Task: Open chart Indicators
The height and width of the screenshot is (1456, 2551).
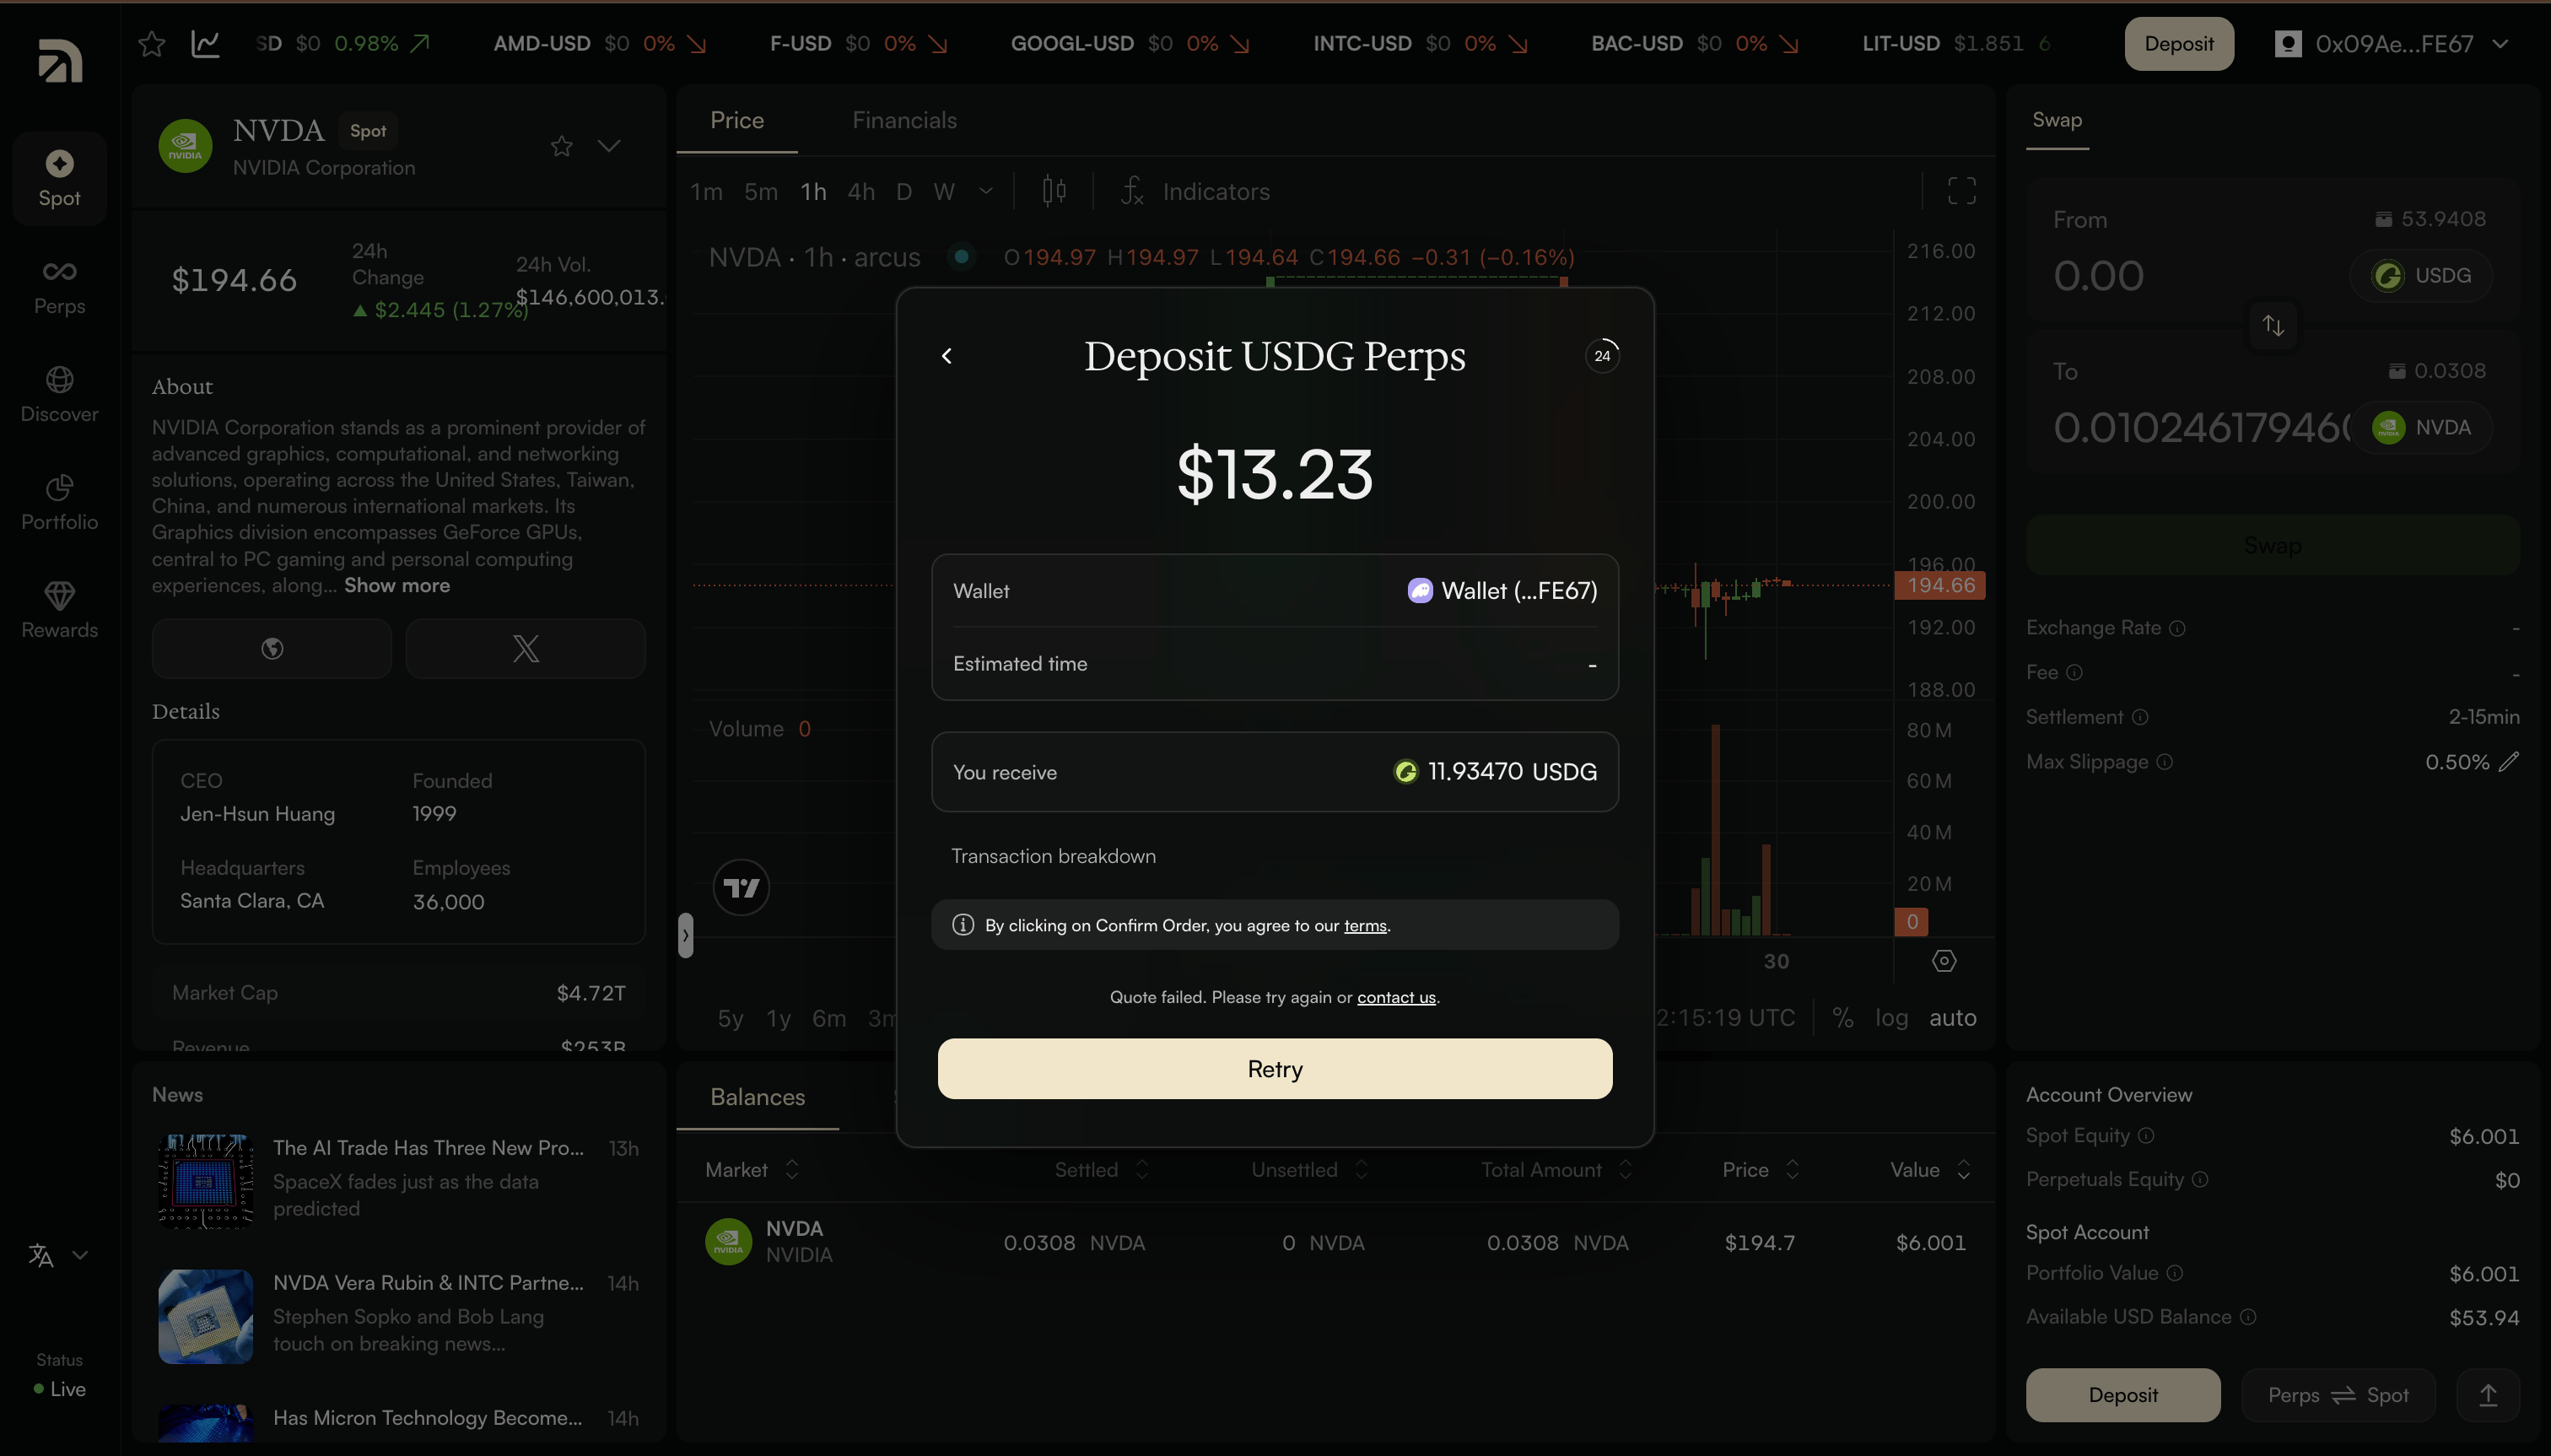Action: pyautogui.click(x=1196, y=191)
